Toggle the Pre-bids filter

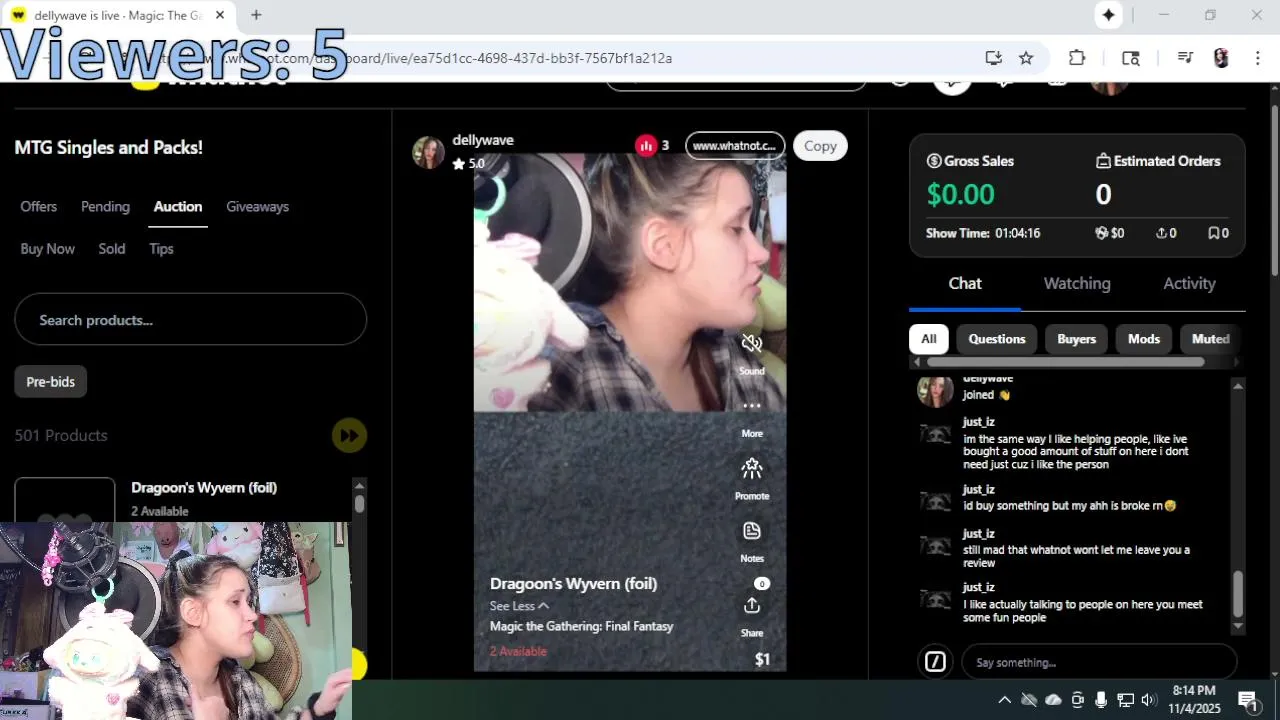point(51,381)
